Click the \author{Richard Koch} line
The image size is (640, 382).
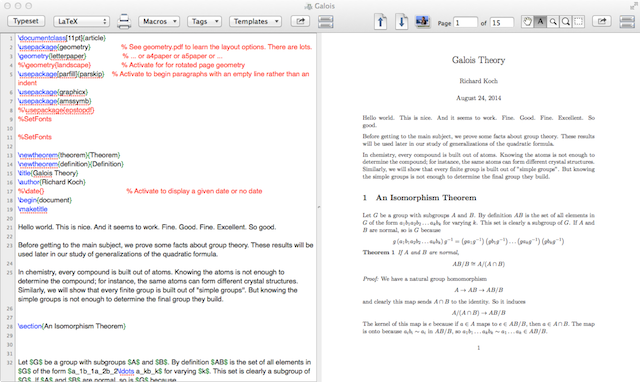point(52,182)
